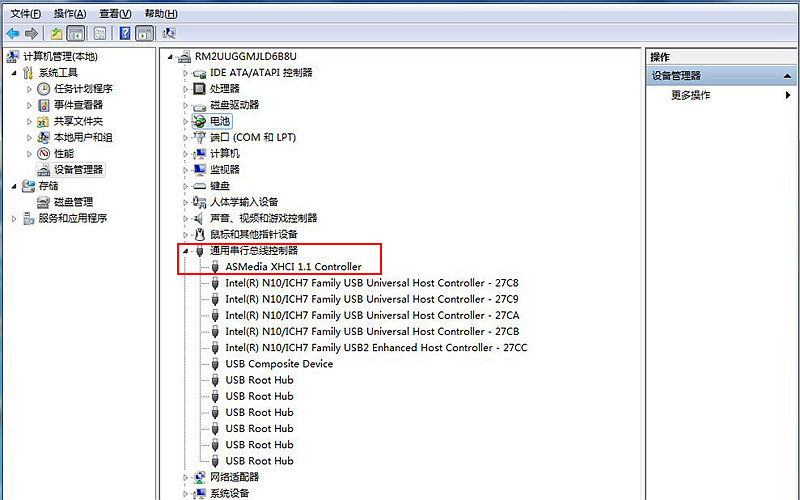Collapse the 存储 tree node
The height and width of the screenshot is (500, 800).
point(14,186)
